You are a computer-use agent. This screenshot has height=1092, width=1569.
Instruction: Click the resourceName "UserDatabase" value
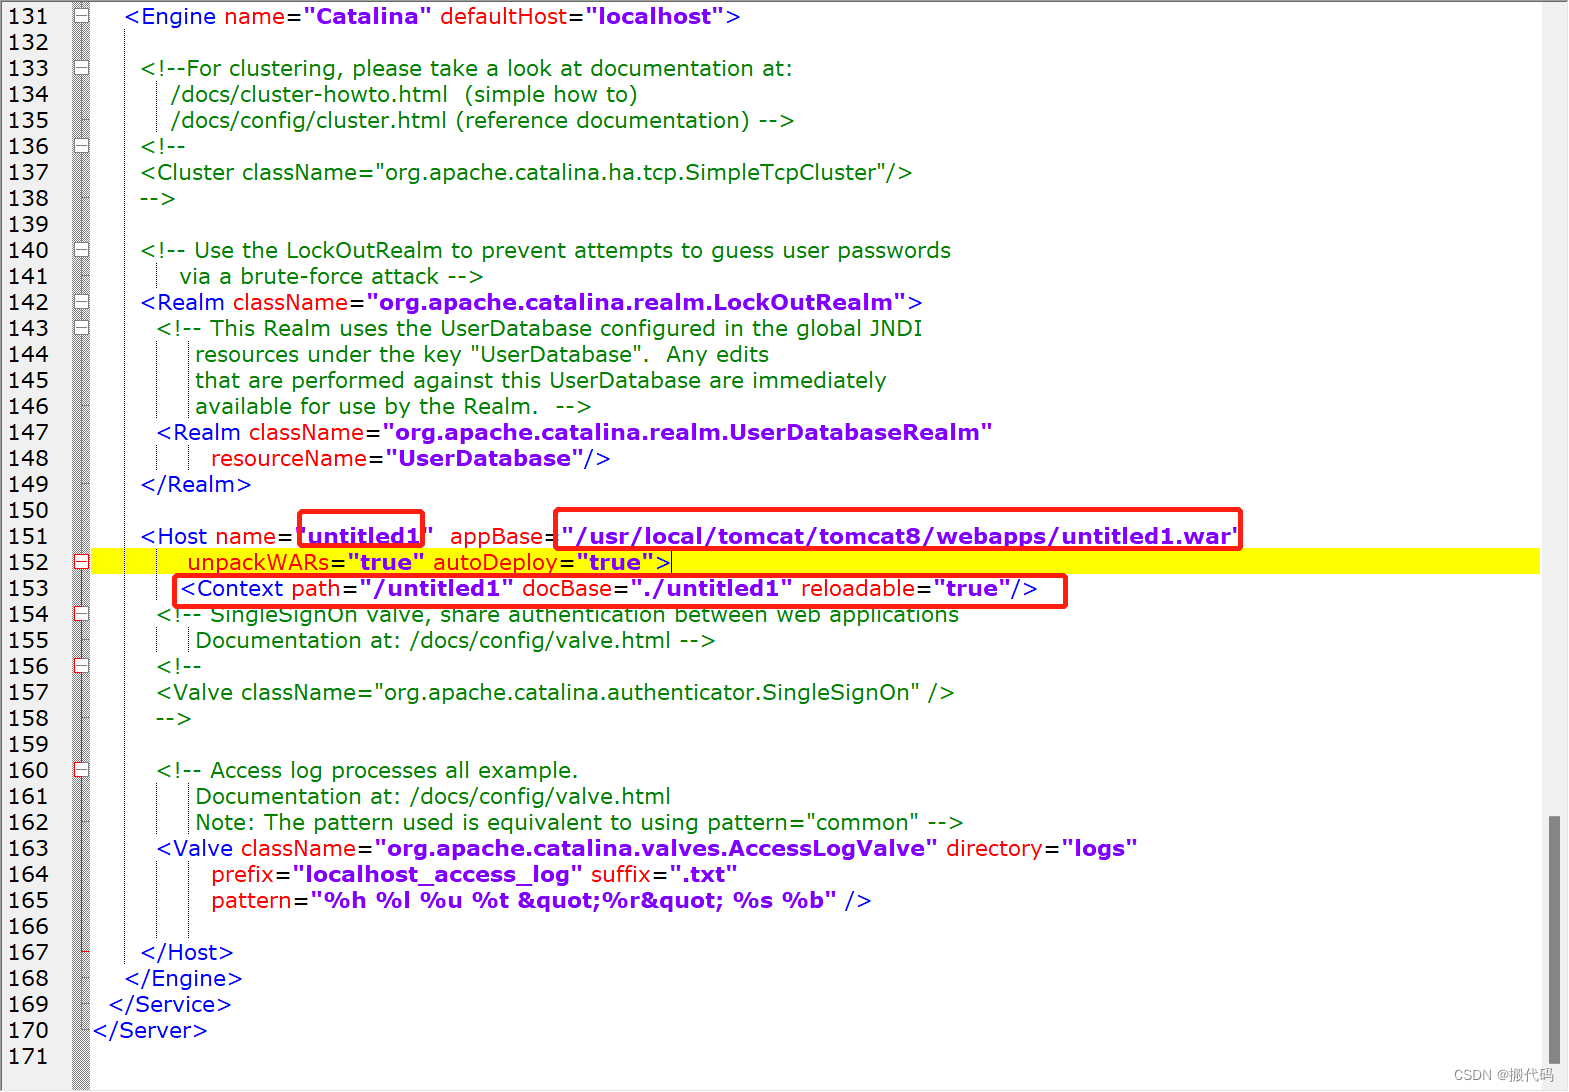click(x=484, y=458)
